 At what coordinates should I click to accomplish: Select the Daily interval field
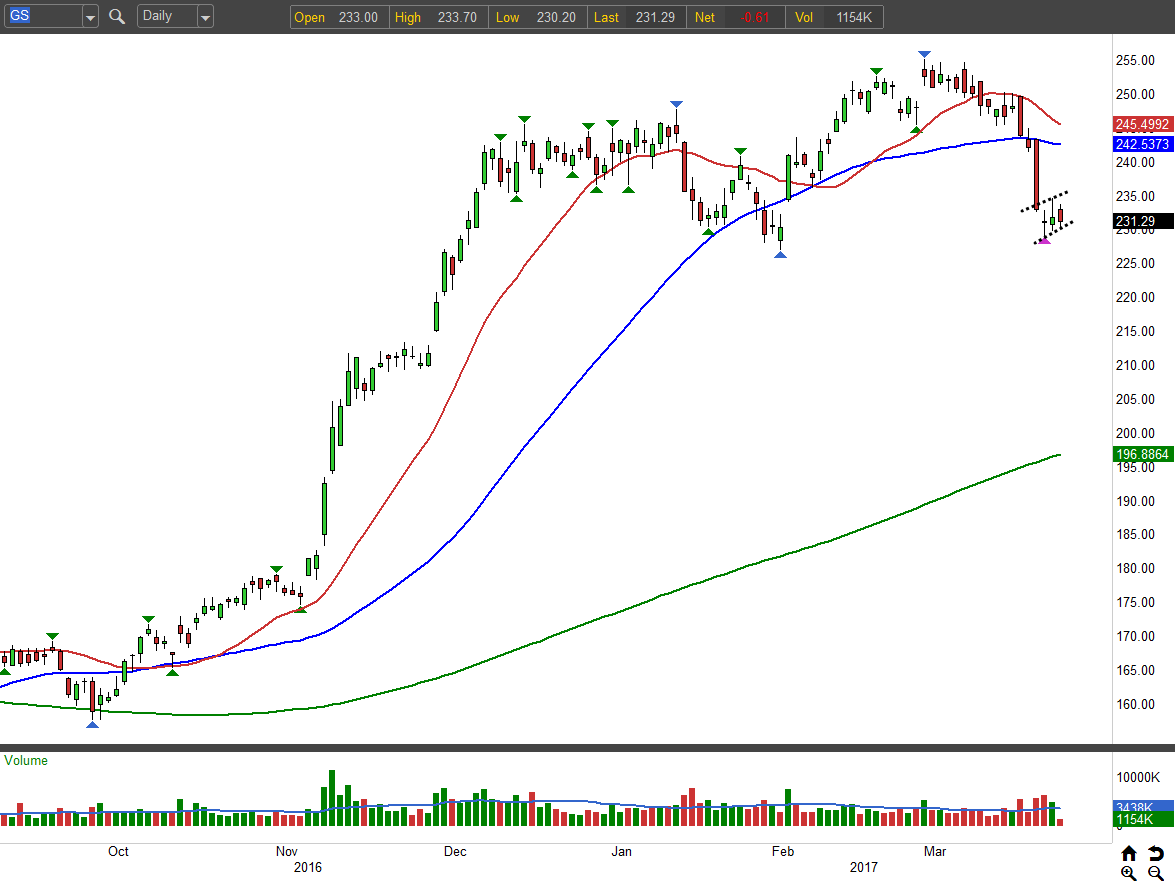[168, 16]
